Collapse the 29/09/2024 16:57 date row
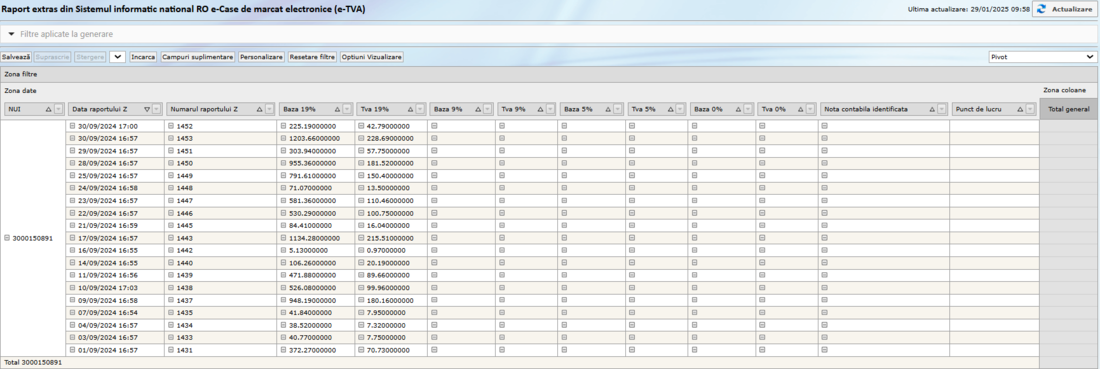Screen dimensions: 1100x369 point(72,151)
